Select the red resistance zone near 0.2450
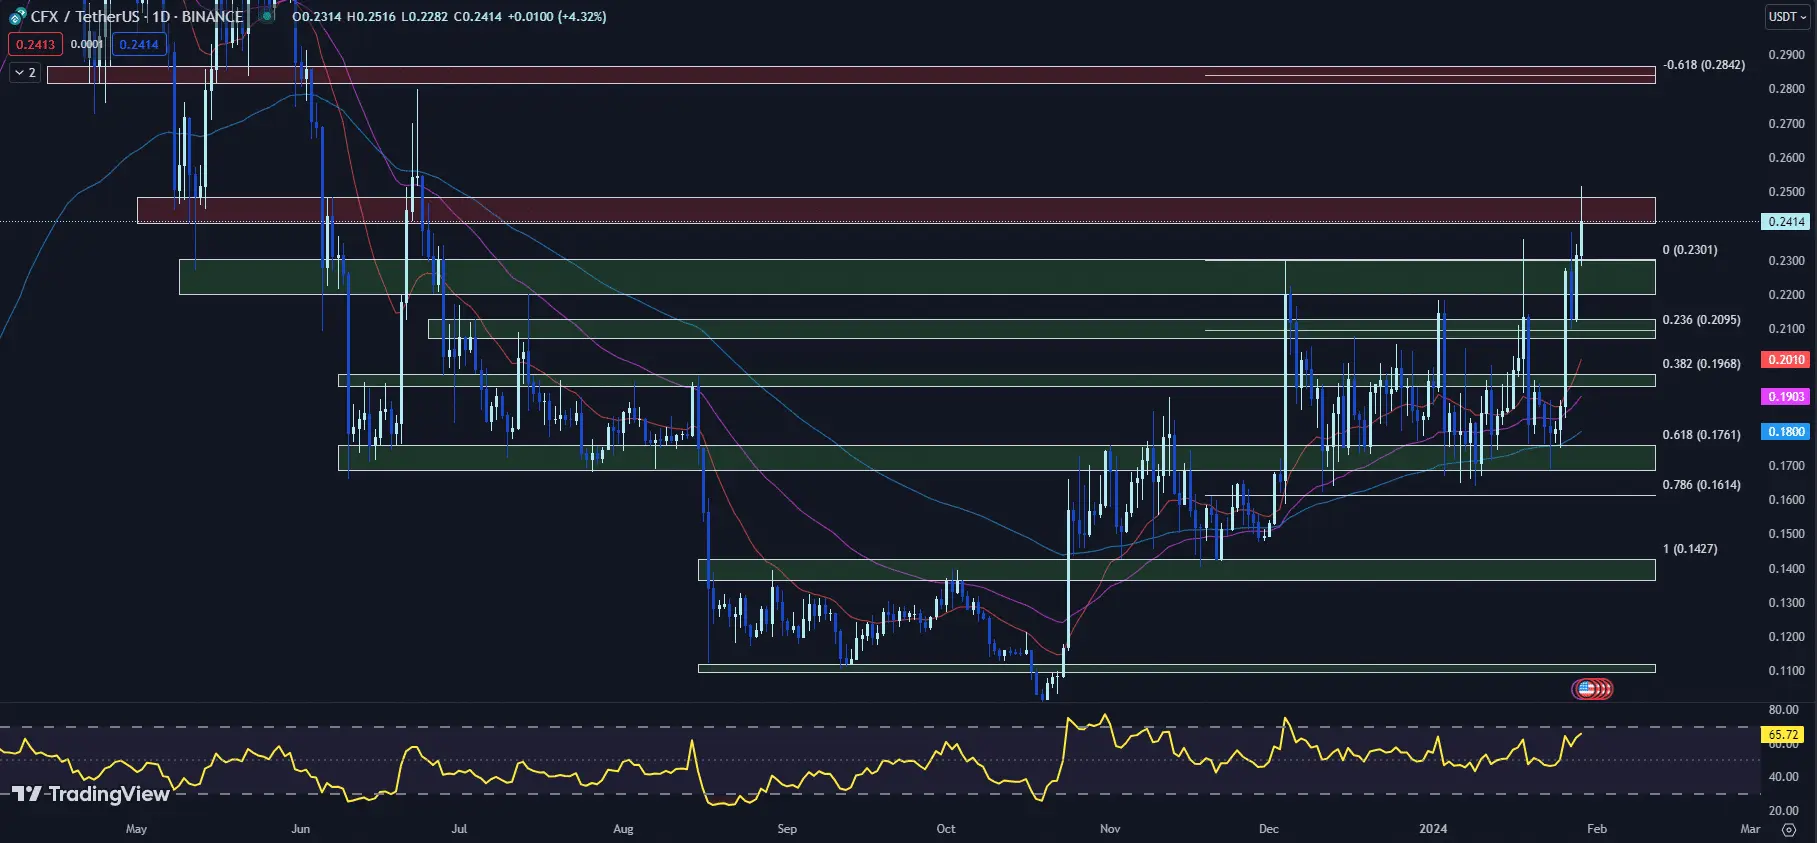1817x843 pixels. pos(896,210)
